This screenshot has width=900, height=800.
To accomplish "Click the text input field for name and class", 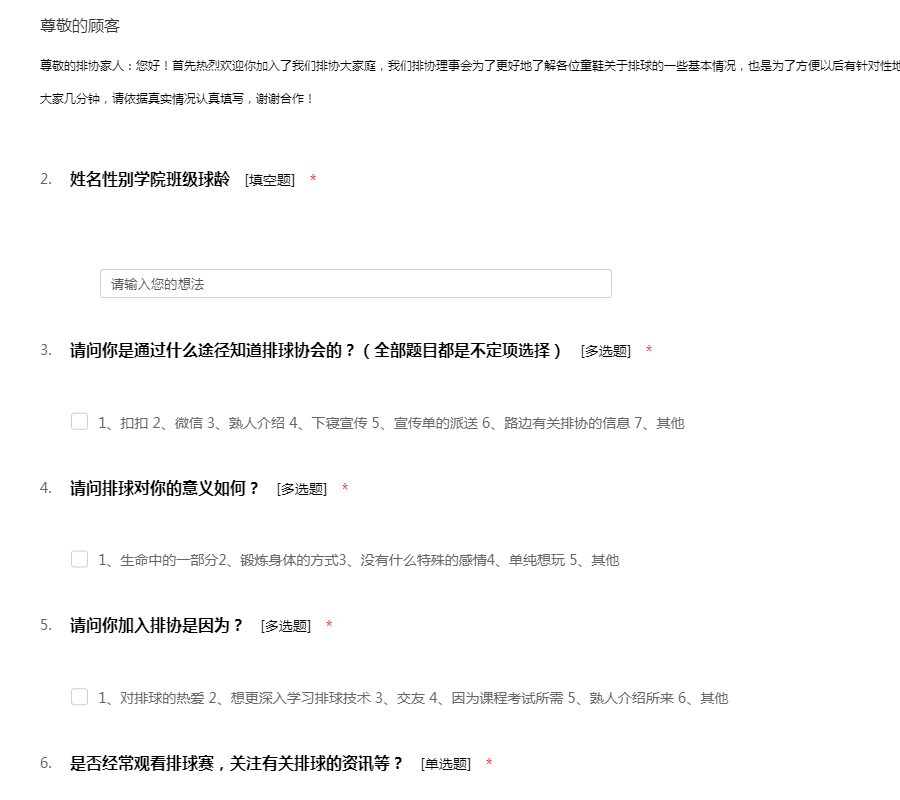I will click(x=355, y=284).
